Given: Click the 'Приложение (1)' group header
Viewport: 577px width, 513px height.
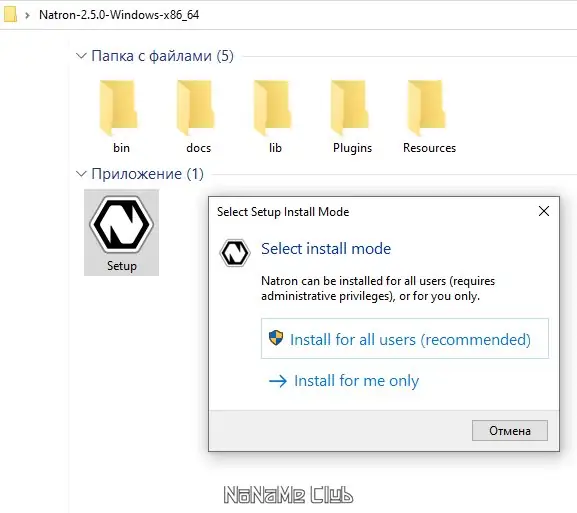Looking at the screenshot, I should tap(147, 174).
